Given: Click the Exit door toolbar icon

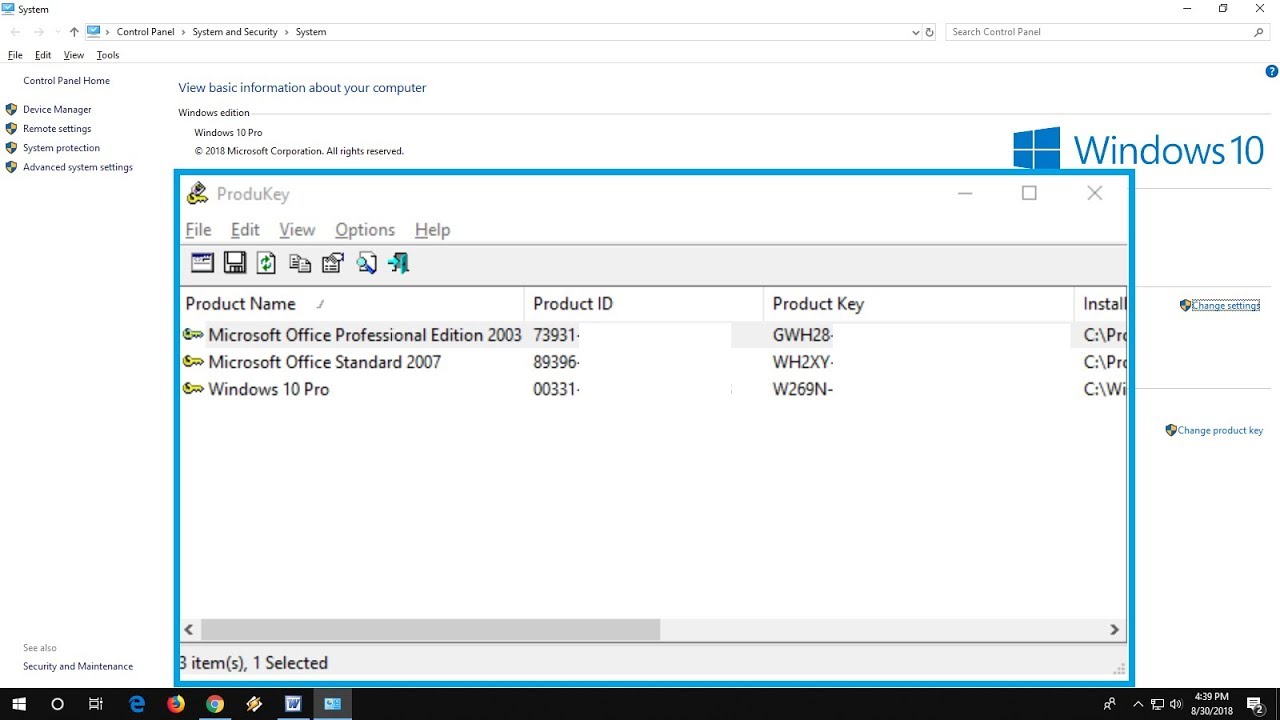Looking at the screenshot, I should [399, 263].
